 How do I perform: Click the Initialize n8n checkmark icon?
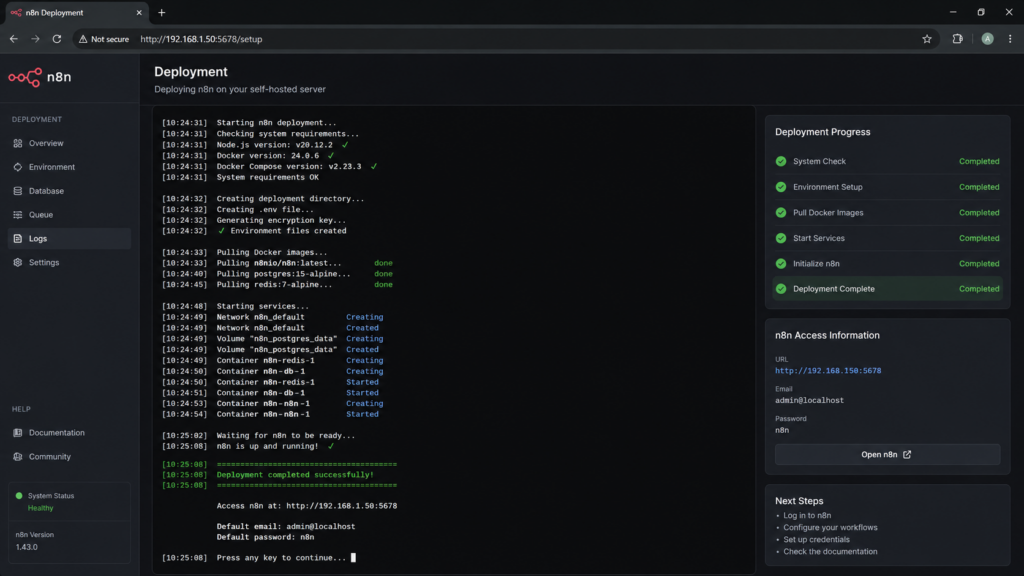781,264
